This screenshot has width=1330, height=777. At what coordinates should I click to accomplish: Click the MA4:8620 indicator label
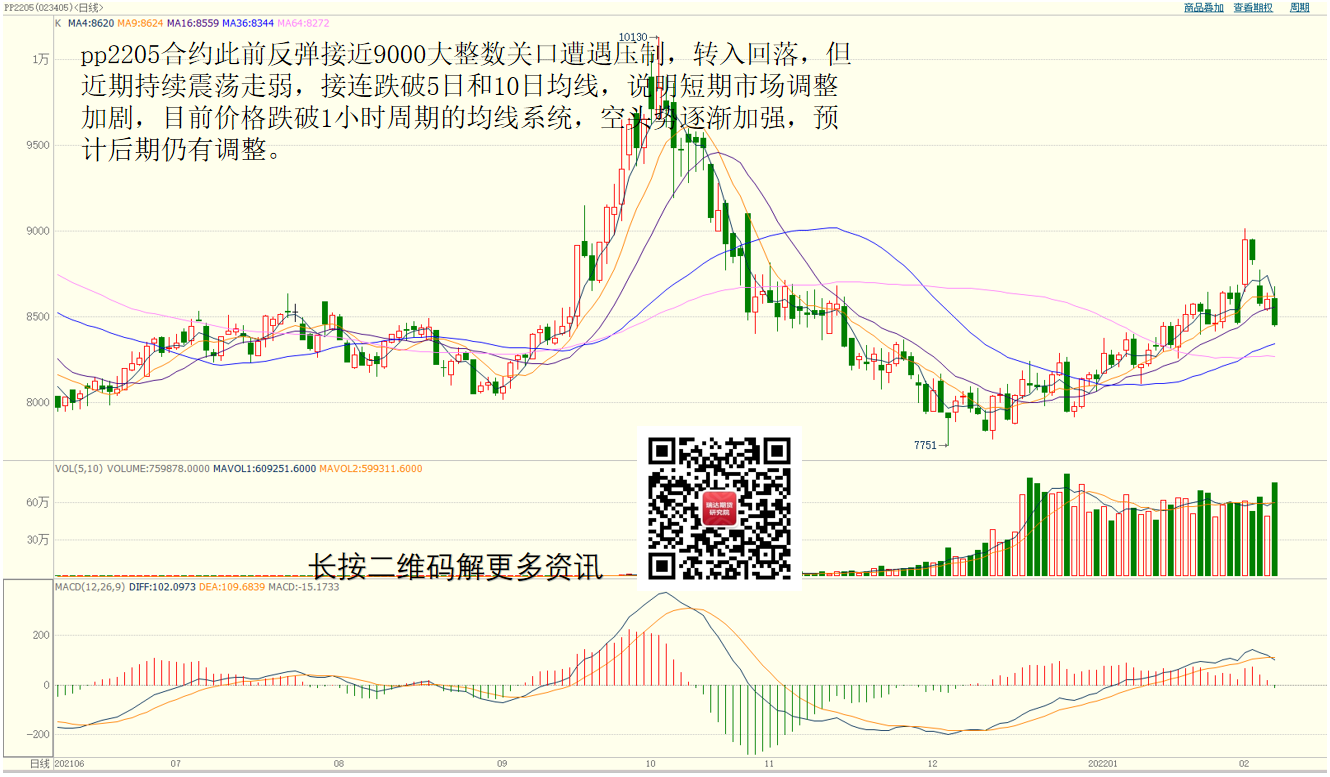(x=91, y=22)
